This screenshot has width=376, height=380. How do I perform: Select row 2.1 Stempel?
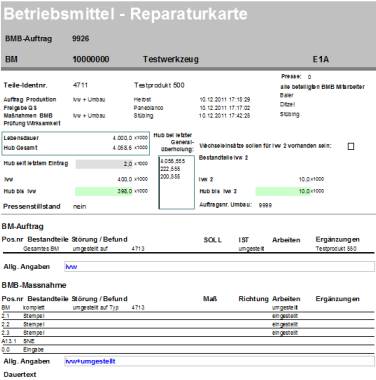click(x=188, y=316)
